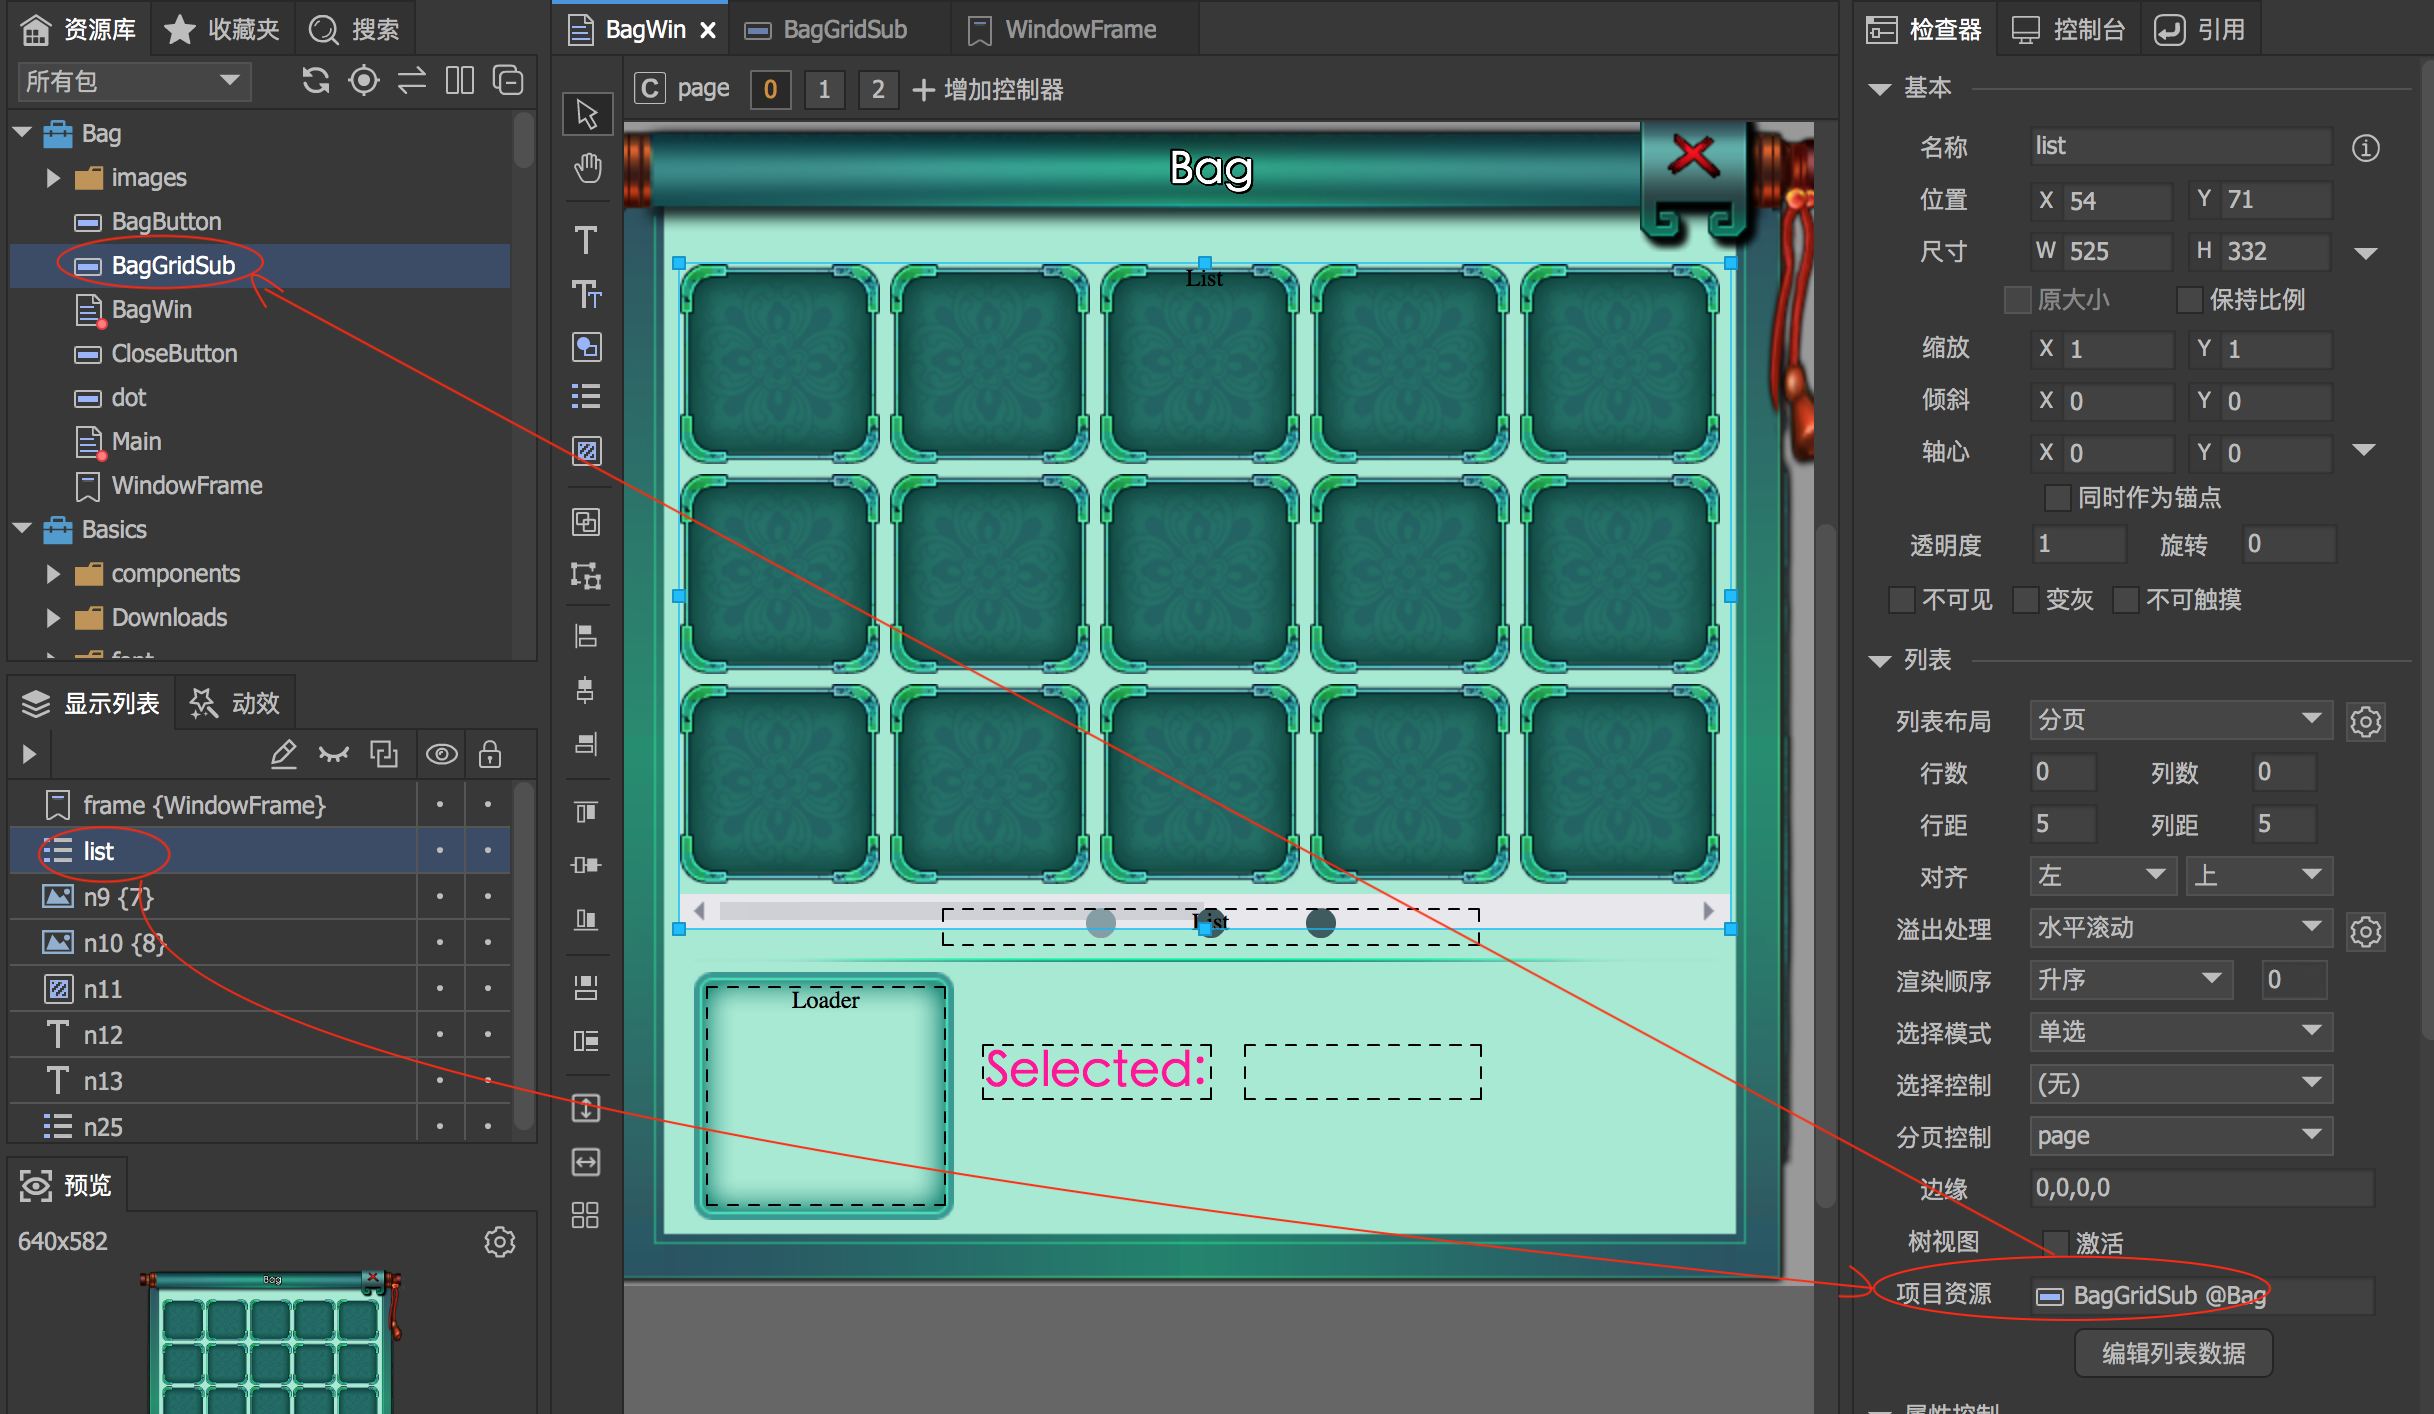The width and height of the screenshot is (2434, 1414).
Task: Open the 溢出处理 dropdown
Action: pos(2180,928)
